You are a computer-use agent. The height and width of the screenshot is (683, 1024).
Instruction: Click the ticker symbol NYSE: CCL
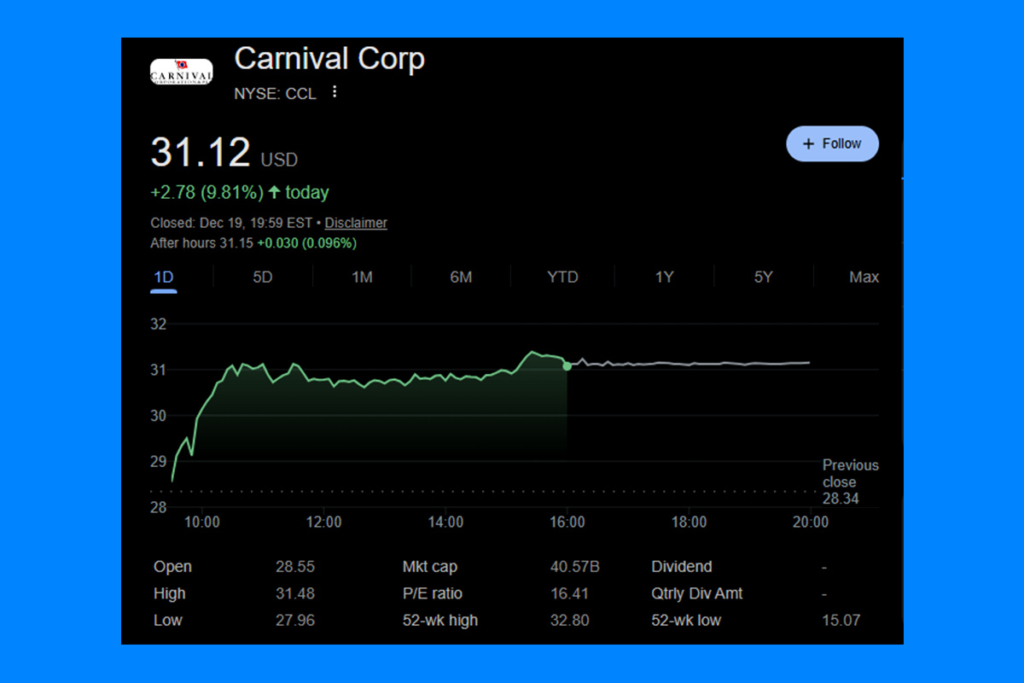(x=274, y=93)
